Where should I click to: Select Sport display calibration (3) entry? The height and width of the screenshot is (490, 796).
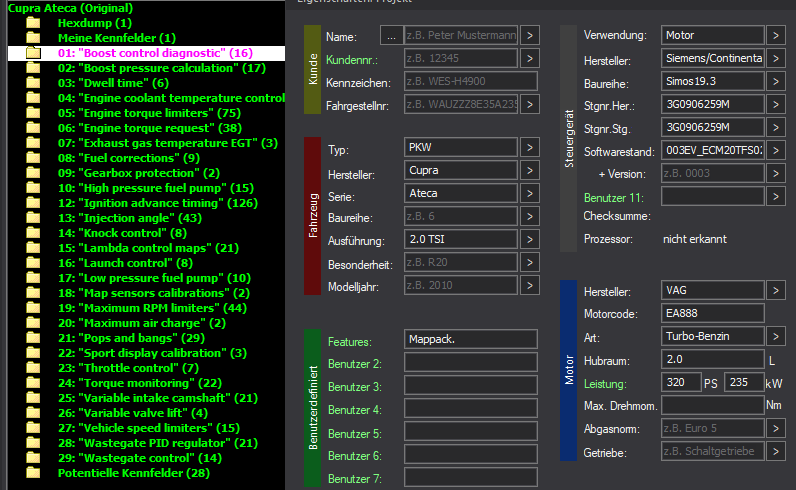click(152, 353)
